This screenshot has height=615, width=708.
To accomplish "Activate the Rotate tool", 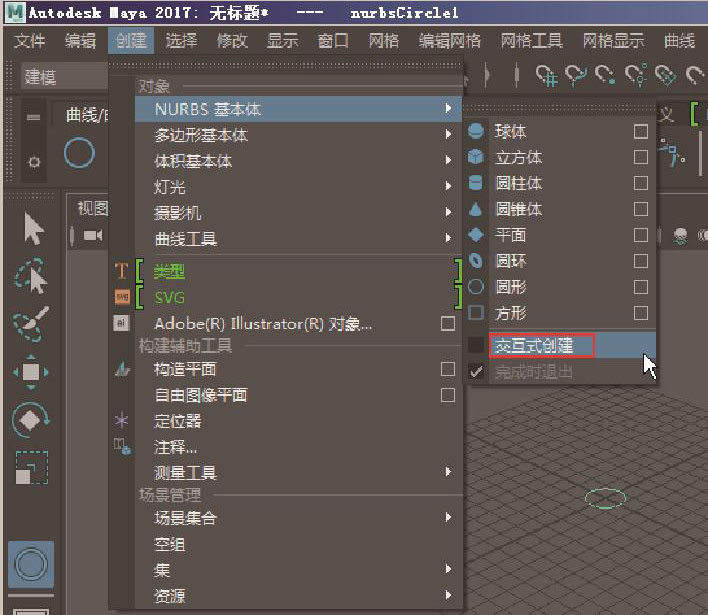I will 32,419.
